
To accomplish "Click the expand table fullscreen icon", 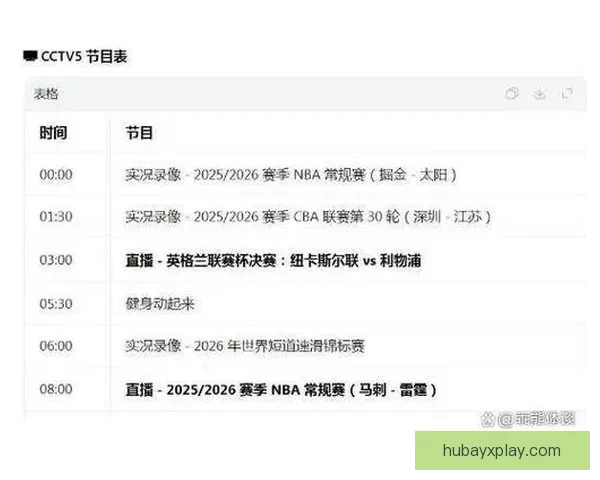I will [567, 93].
